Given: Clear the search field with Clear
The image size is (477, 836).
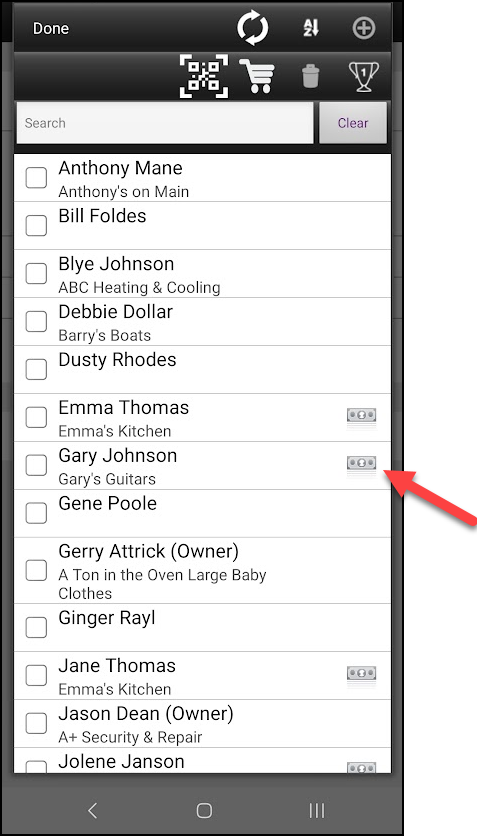Looking at the screenshot, I should [x=353, y=123].
